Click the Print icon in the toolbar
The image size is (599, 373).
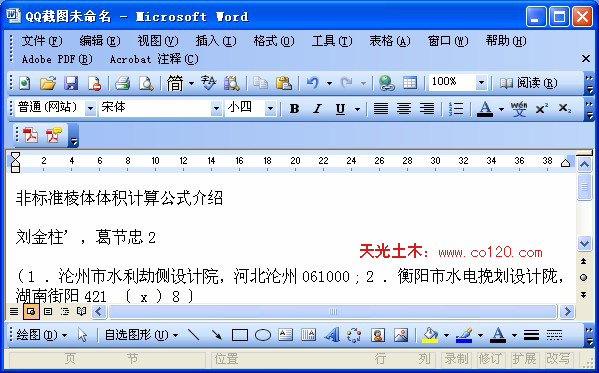123,83
